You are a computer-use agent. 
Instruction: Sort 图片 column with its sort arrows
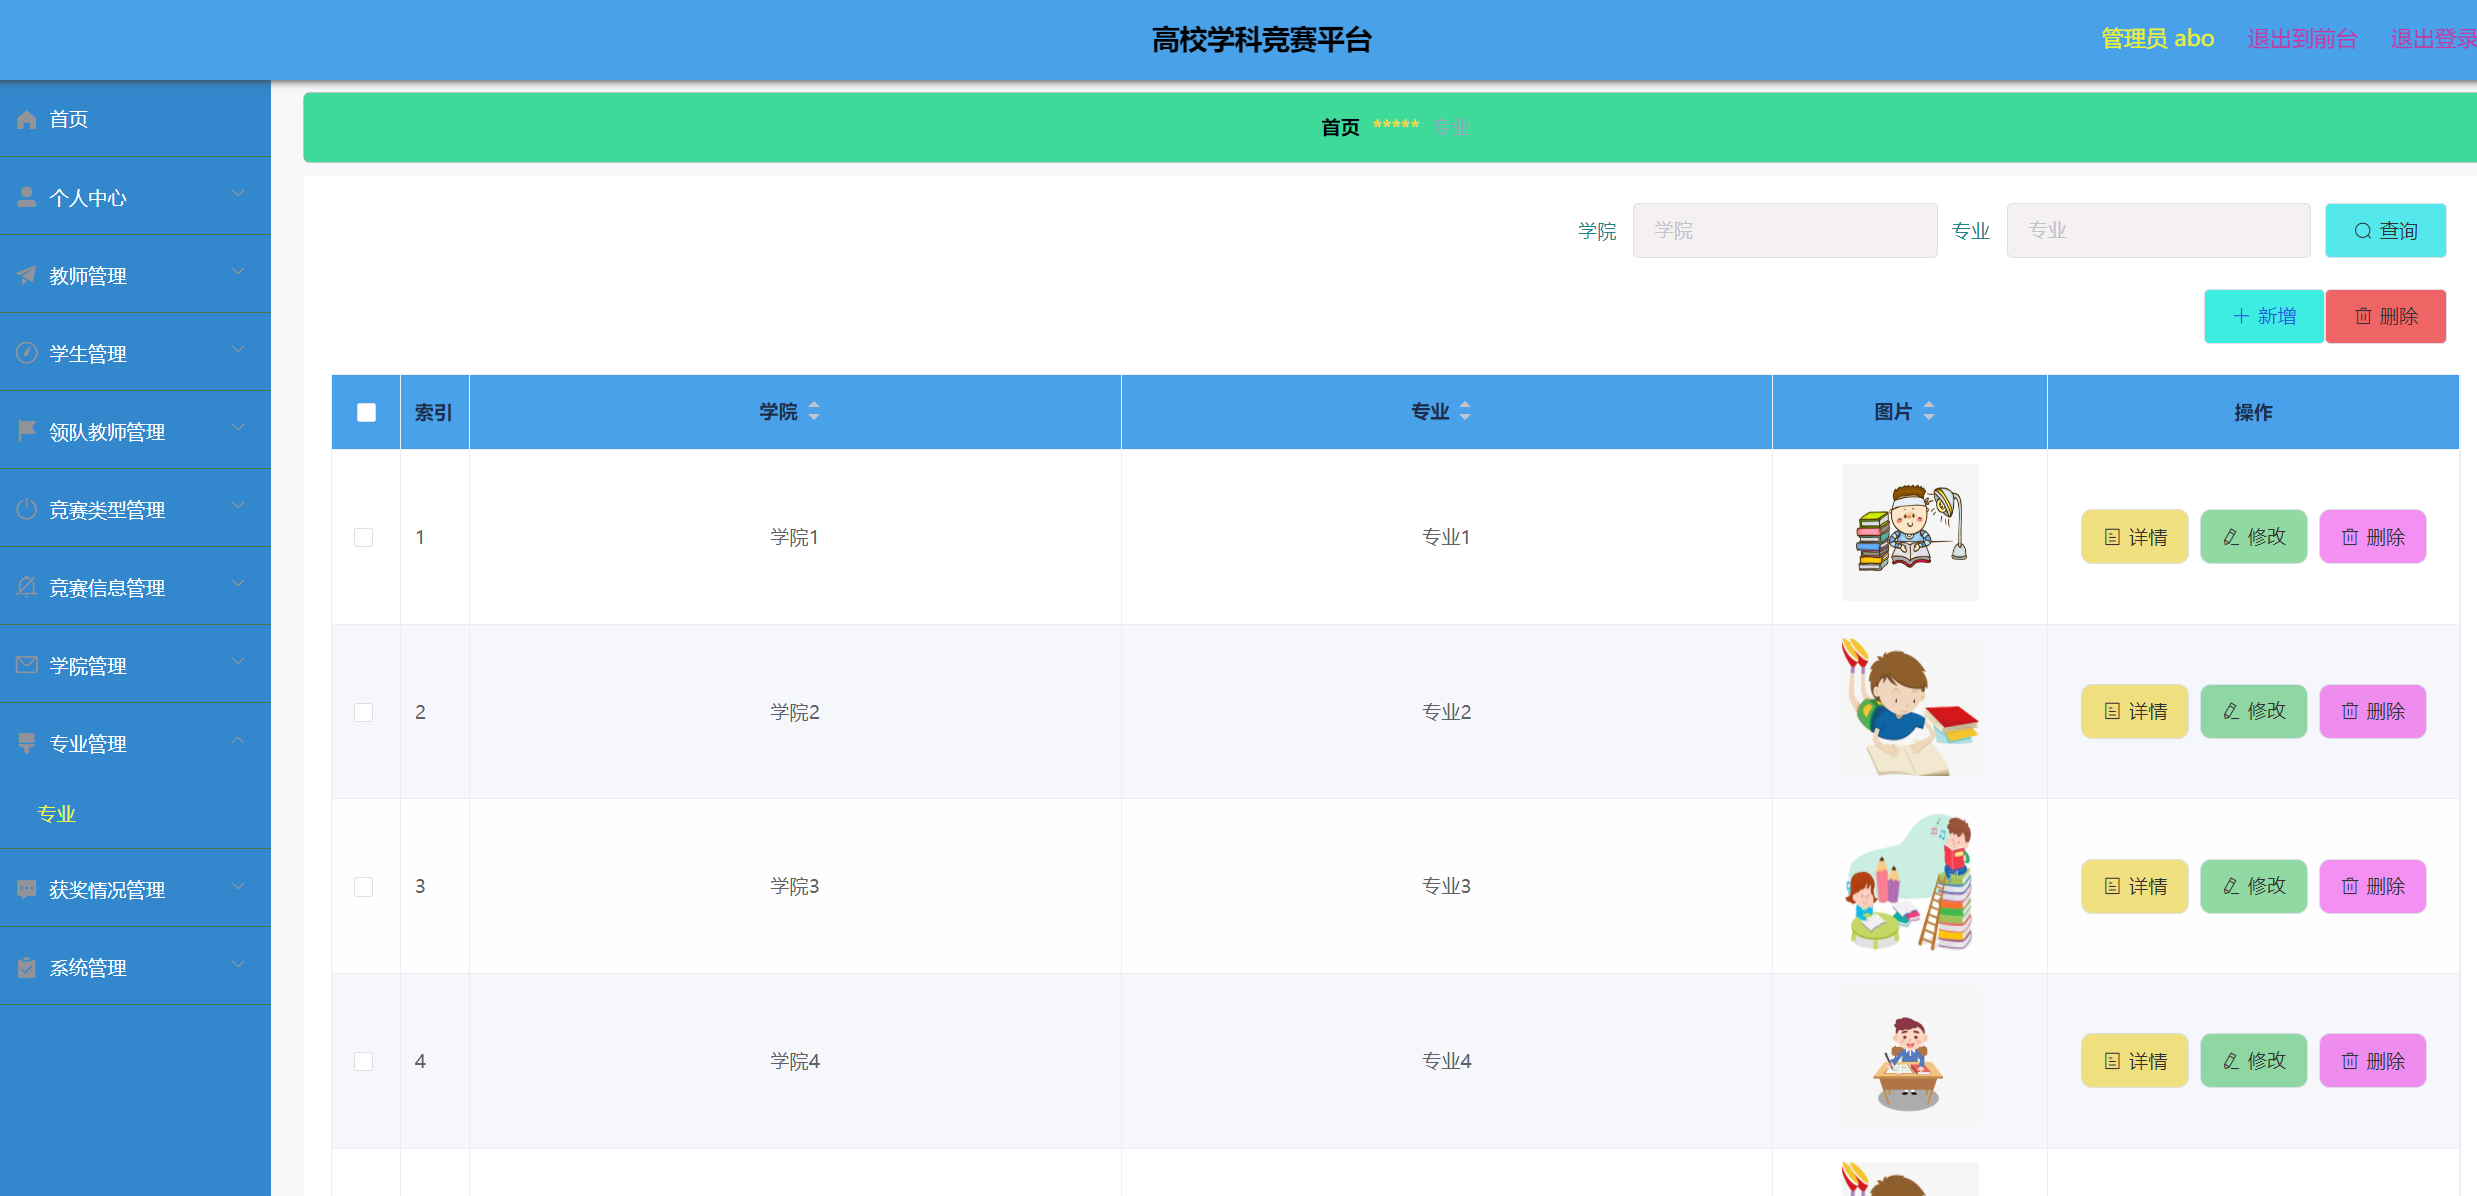[x=1929, y=411]
